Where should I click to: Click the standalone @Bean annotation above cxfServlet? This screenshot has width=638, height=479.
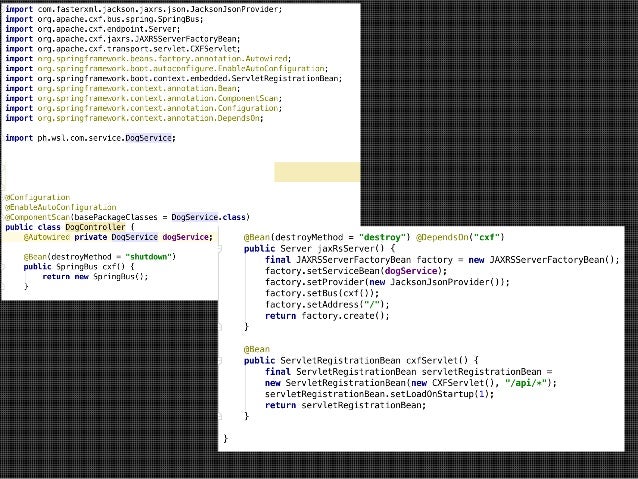point(257,349)
